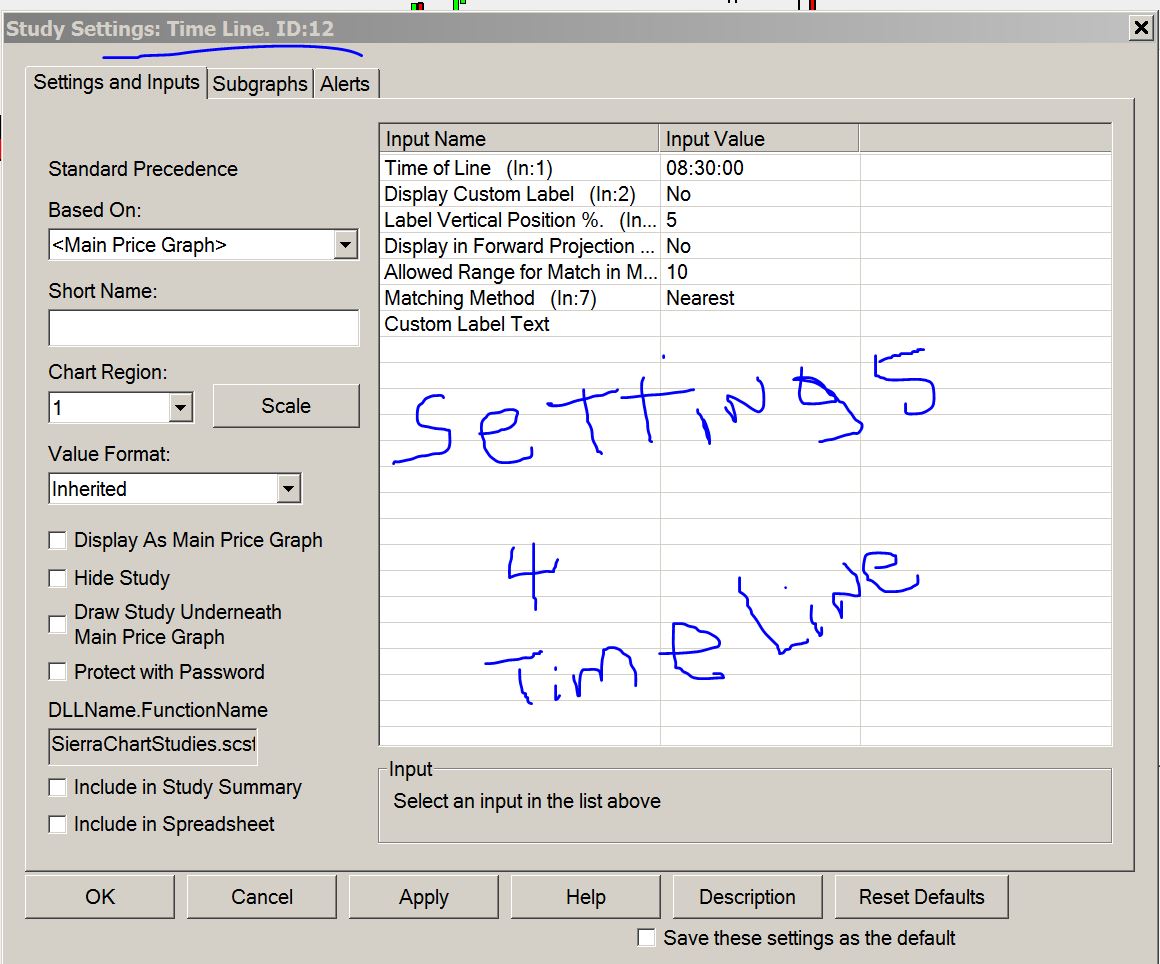
Task: Click the Short Name input field
Action: [x=203, y=328]
